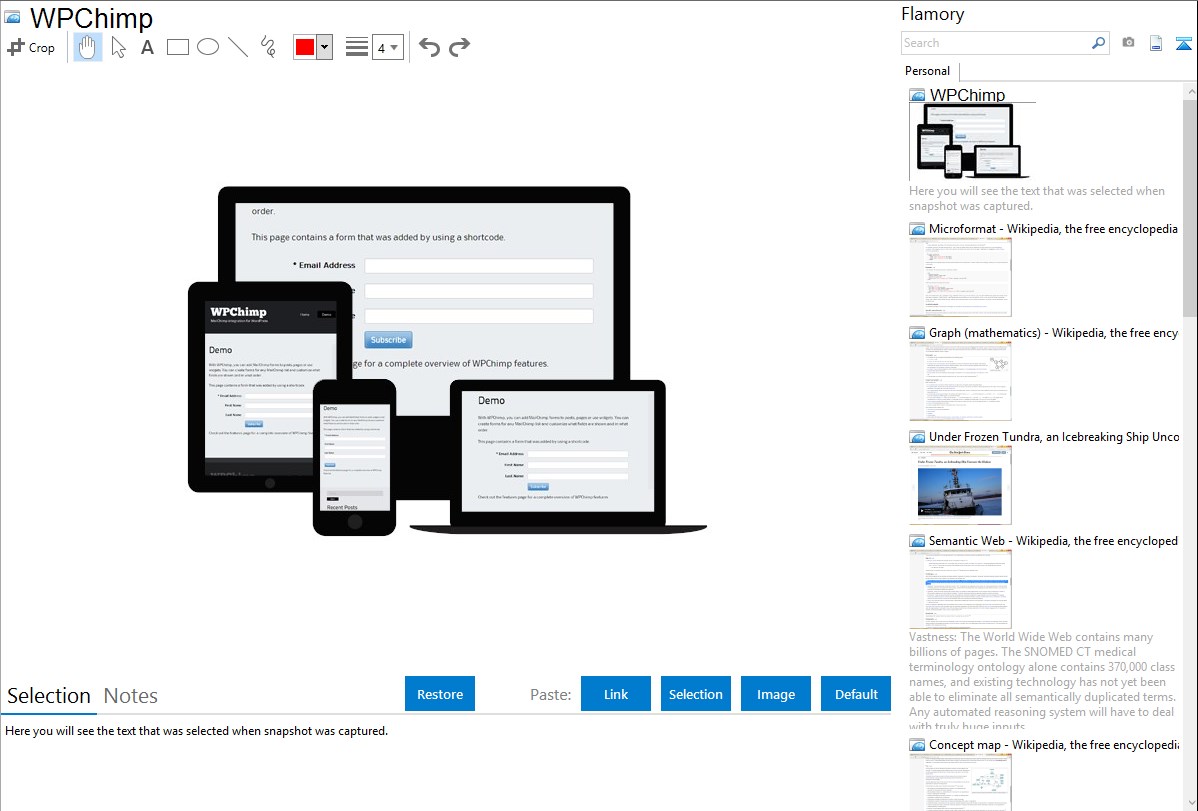Click the red color swatch
The width and height of the screenshot is (1198, 811).
tap(305, 47)
